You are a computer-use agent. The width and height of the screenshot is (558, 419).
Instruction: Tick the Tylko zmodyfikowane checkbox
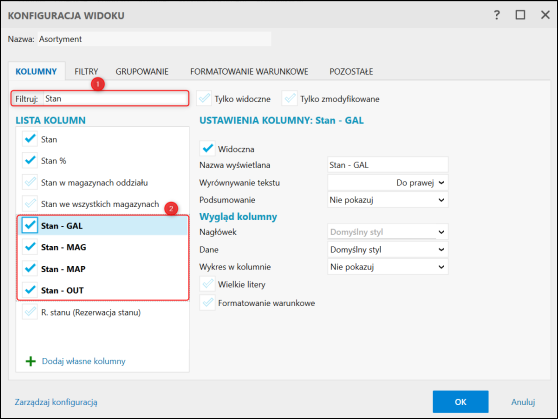(290, 98)
